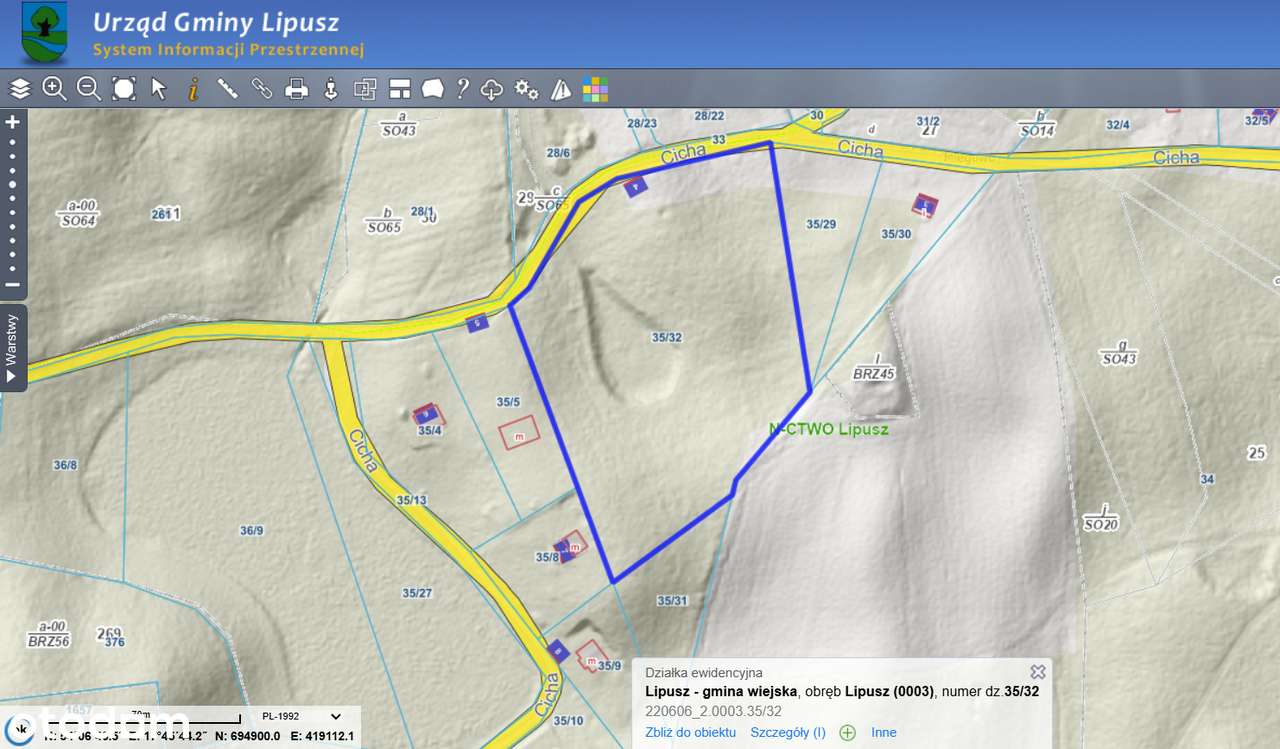Click the highlighted parcel label 35/32 on the map
1280x749 pixels.
tap(666, 338)
